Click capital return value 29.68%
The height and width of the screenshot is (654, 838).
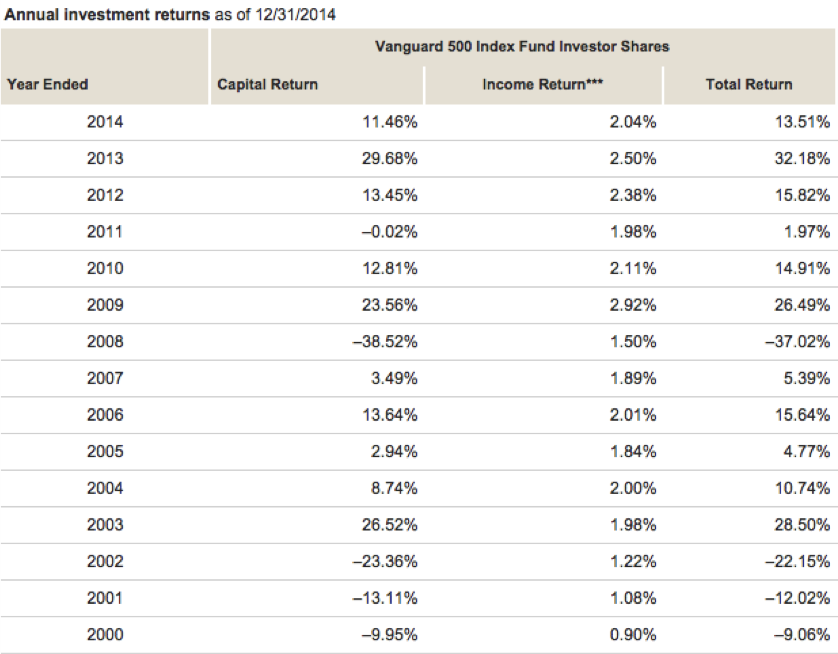pos(390,159)
